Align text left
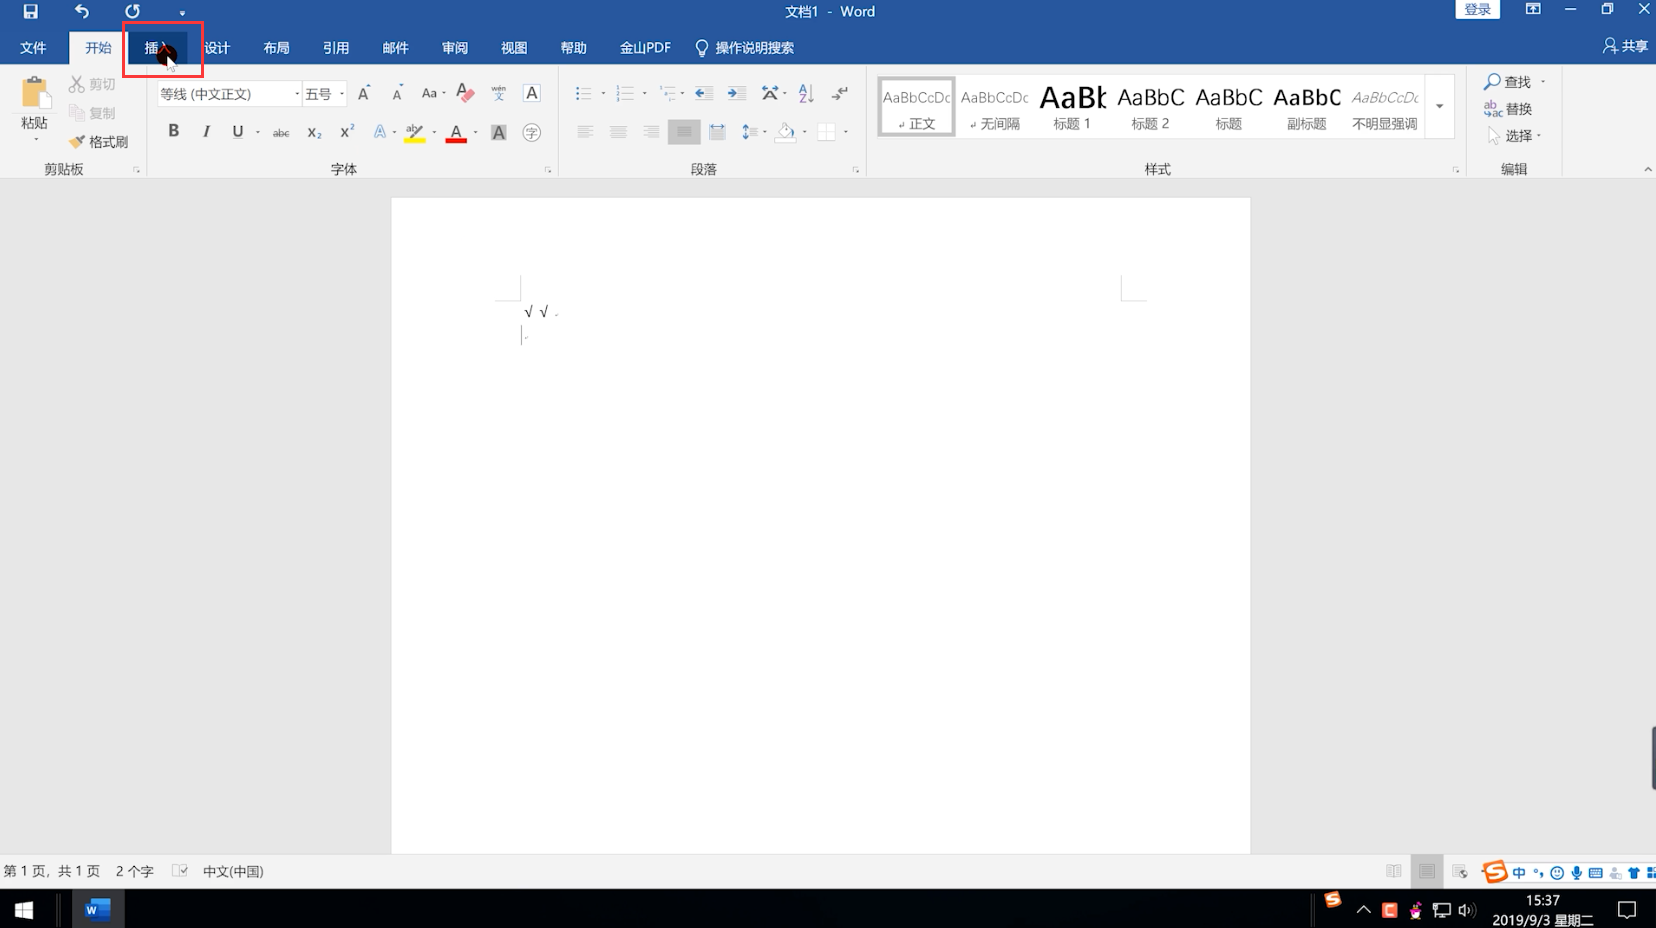The width and height of the screenshot is (1656, 928). click(x=585, y=132)
